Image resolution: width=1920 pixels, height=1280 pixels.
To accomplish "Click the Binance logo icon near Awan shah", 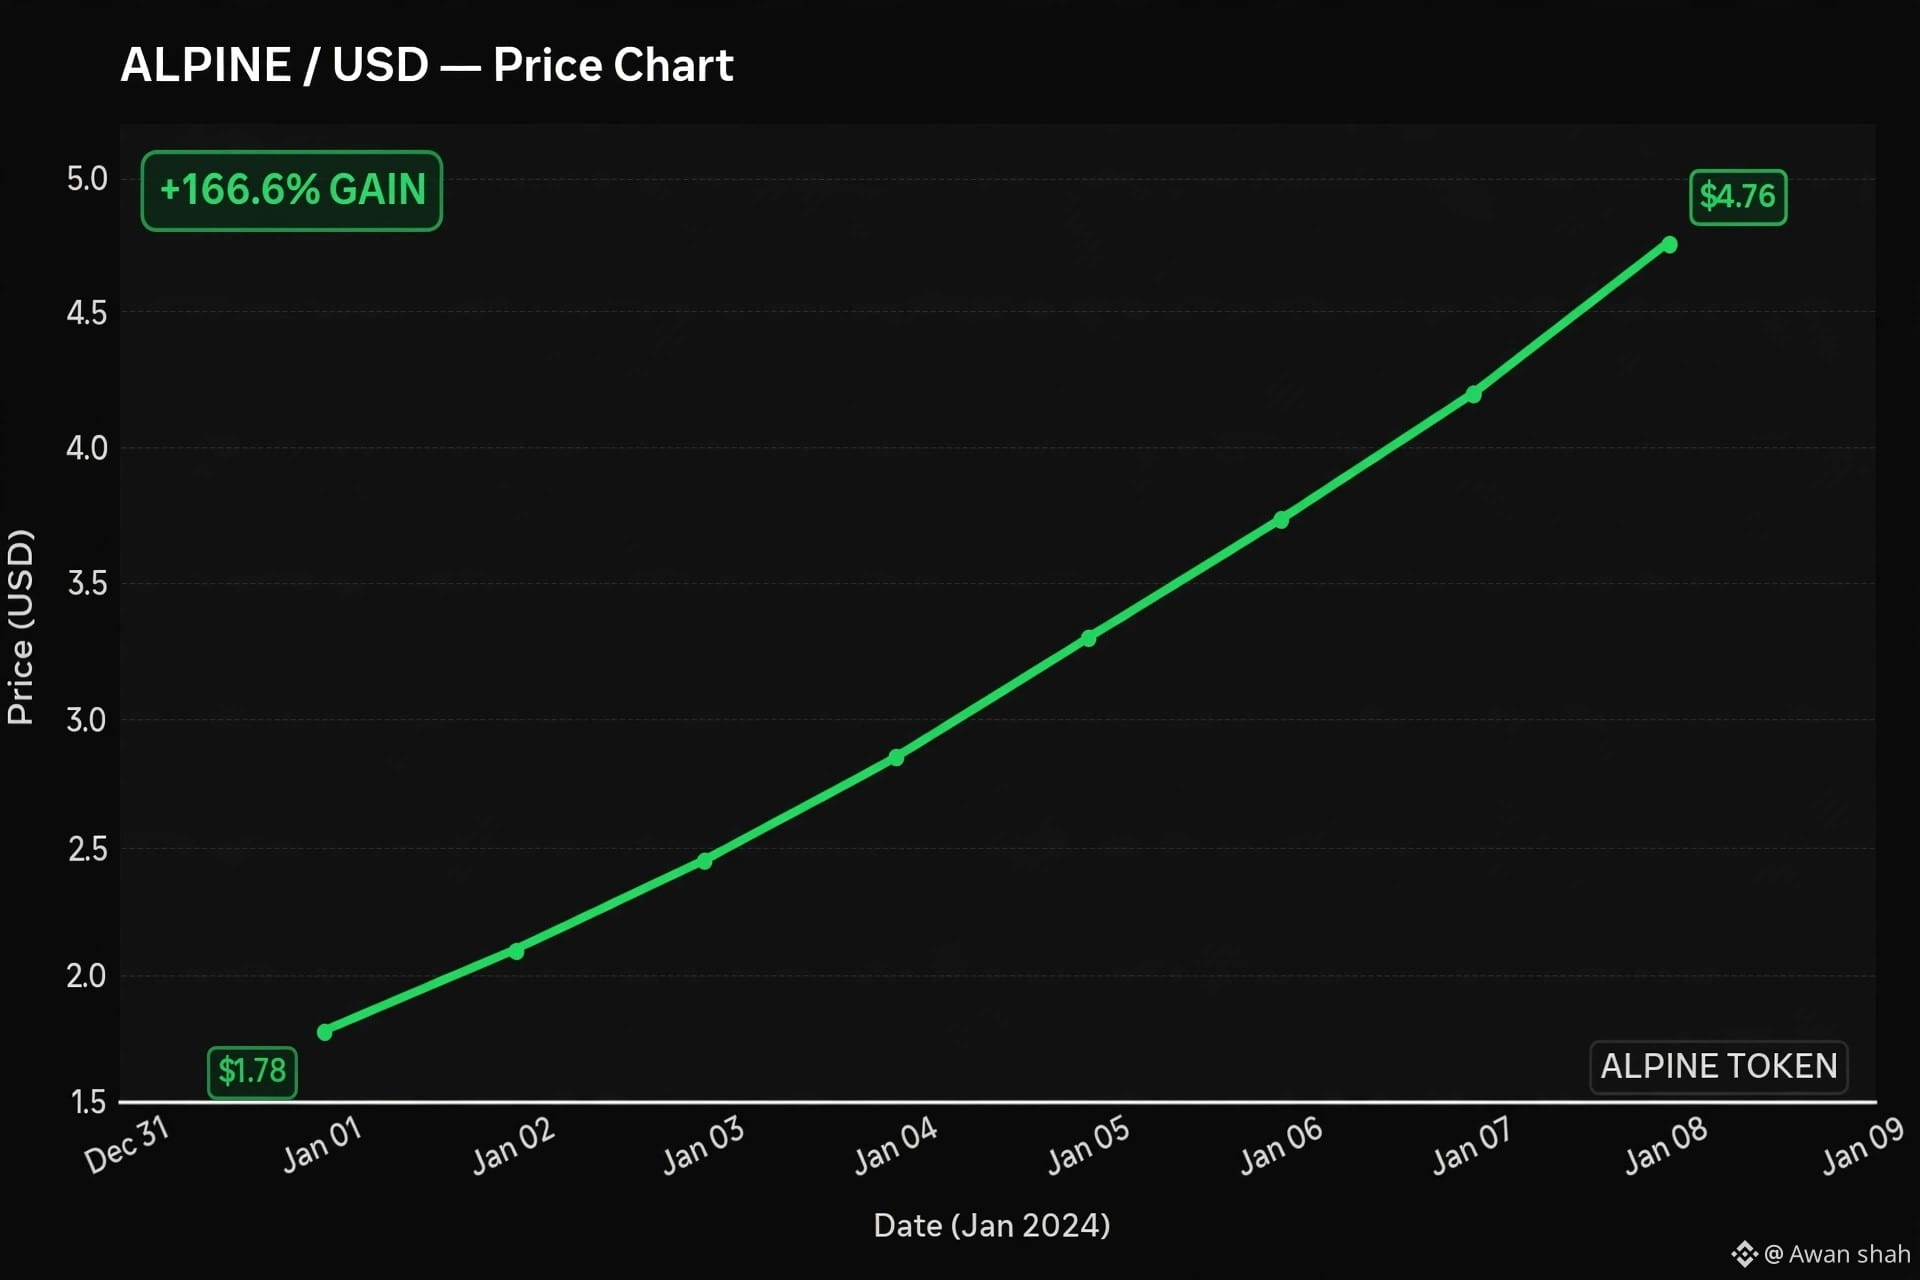I will click(x=1744, y=1253).
